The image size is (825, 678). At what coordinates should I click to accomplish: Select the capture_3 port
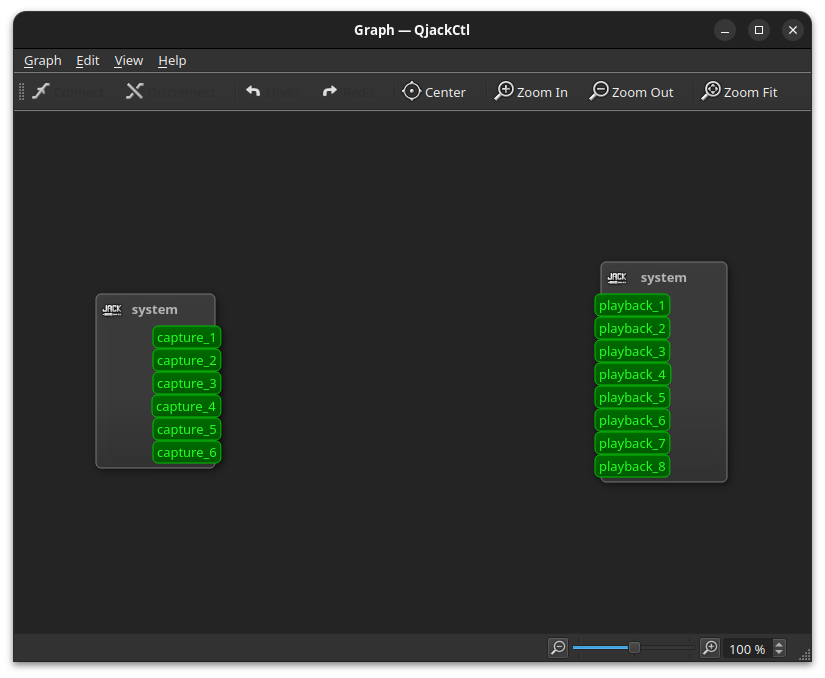[x=187, y=383]
